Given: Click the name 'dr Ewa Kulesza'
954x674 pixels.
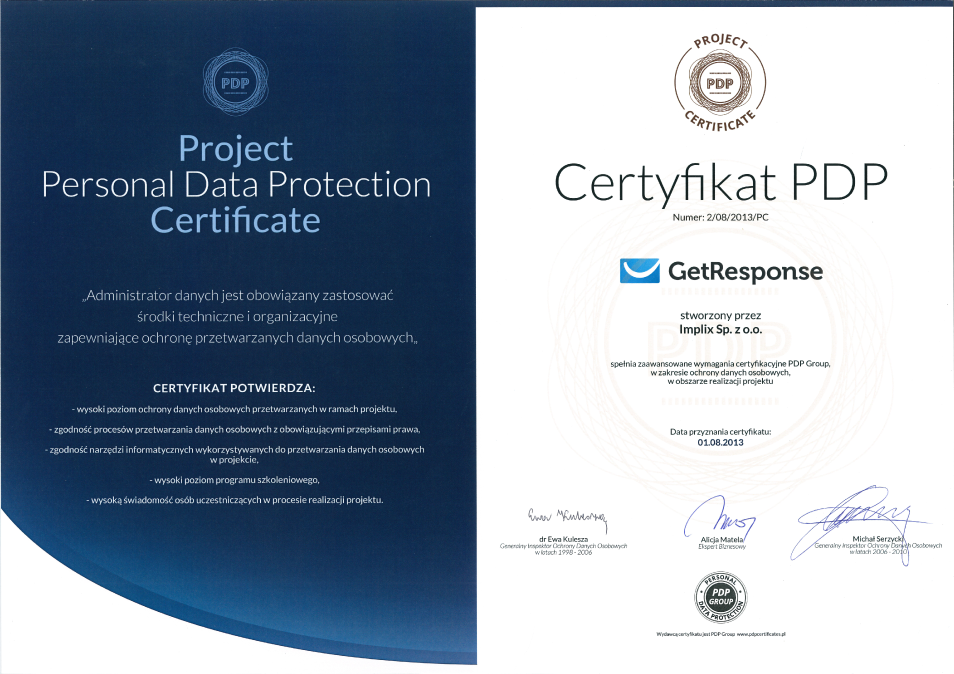Looking at the screenshot, I should [x=563, y=539].
